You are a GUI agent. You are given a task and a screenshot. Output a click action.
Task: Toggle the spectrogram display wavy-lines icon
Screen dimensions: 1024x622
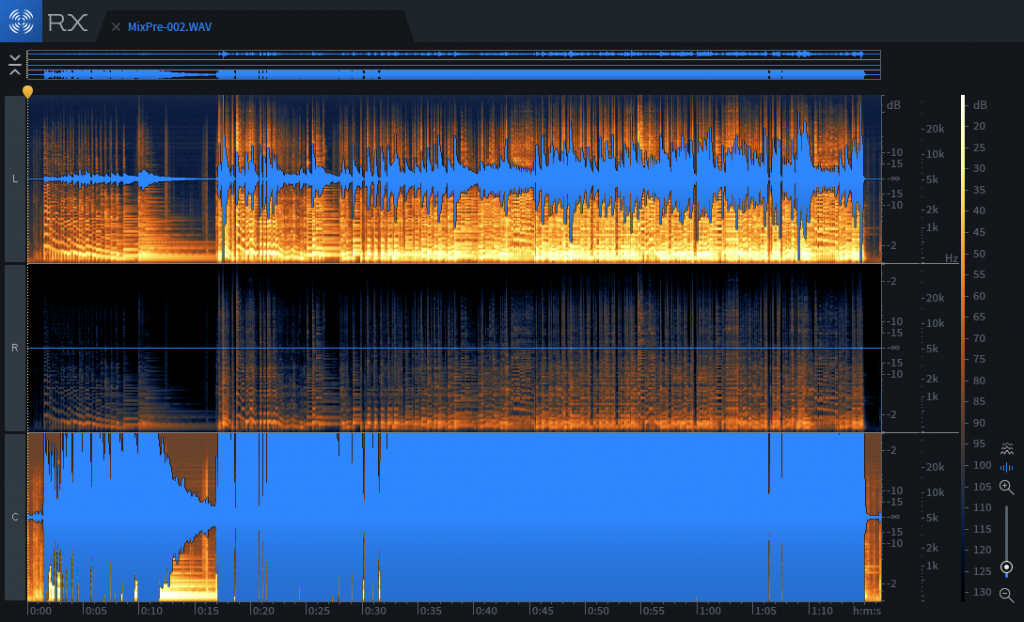(1006, 448)
